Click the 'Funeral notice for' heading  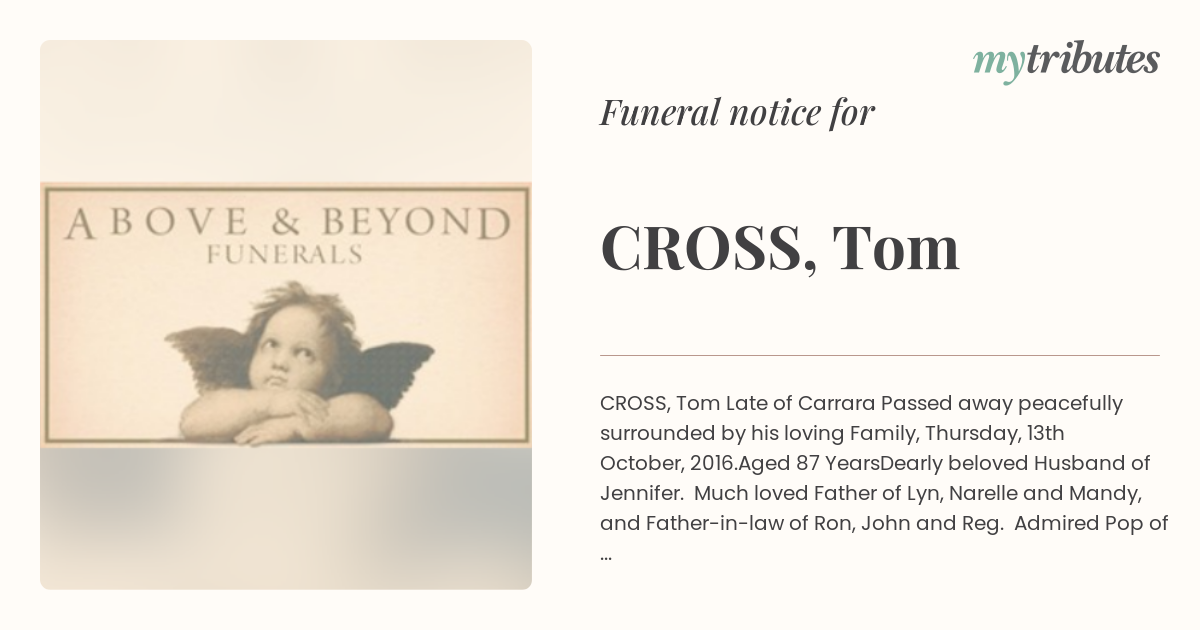point(738,113)
